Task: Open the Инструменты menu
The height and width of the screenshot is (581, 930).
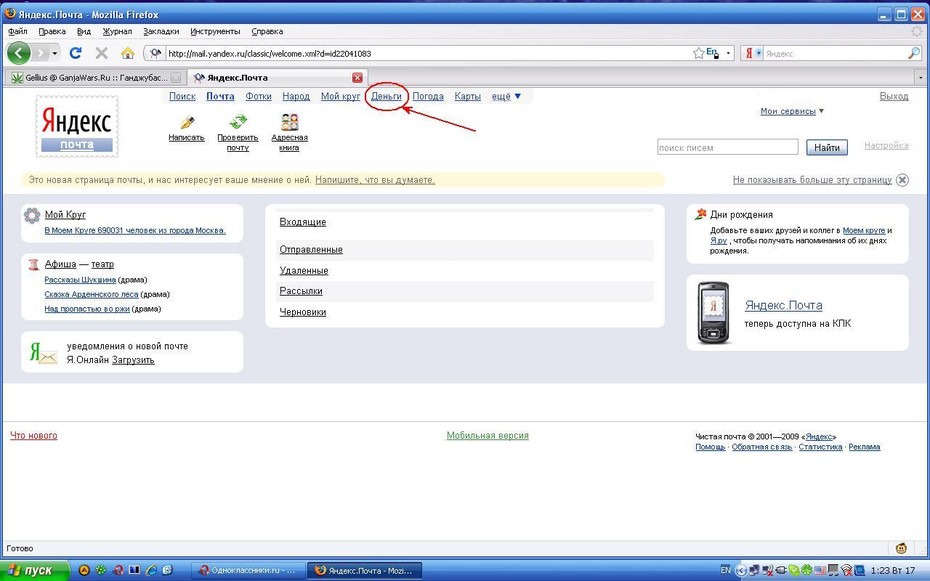Action: pos(215,31)
